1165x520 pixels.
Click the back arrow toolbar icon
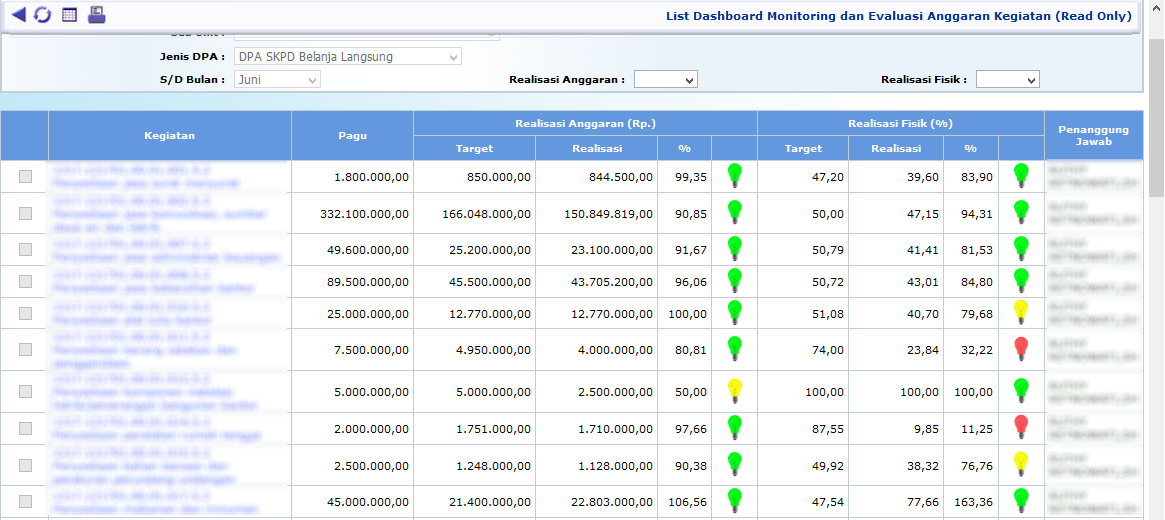click(17, 15)
